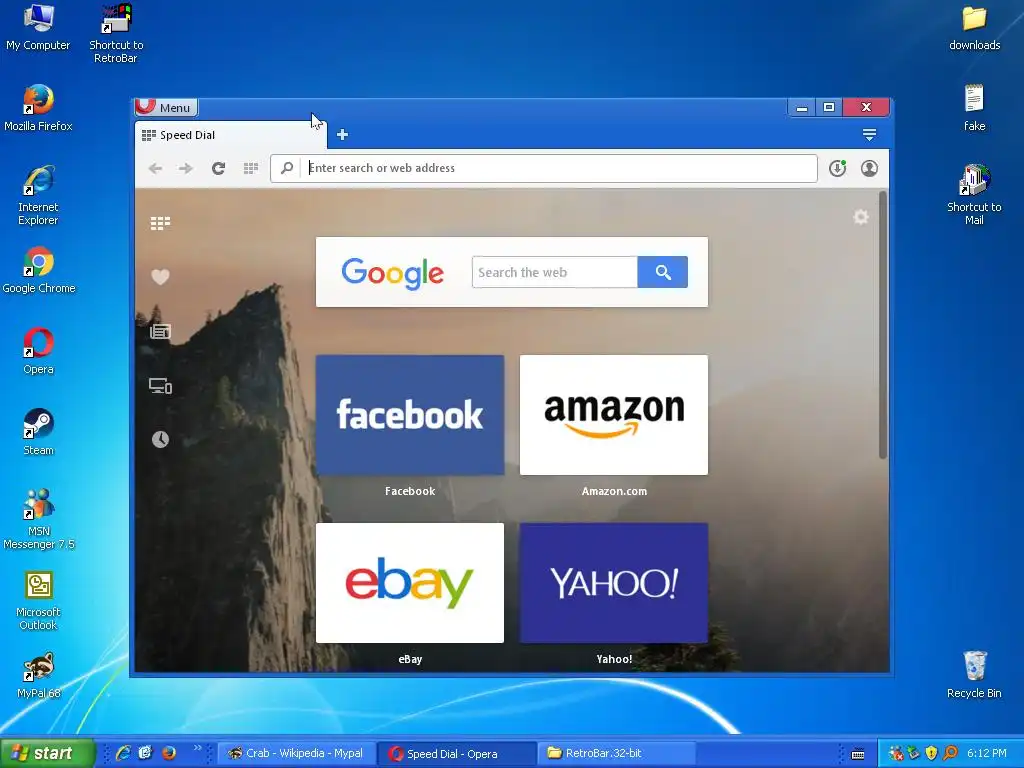Select Internet Explorer desktop icon

(x=38, y=196)
